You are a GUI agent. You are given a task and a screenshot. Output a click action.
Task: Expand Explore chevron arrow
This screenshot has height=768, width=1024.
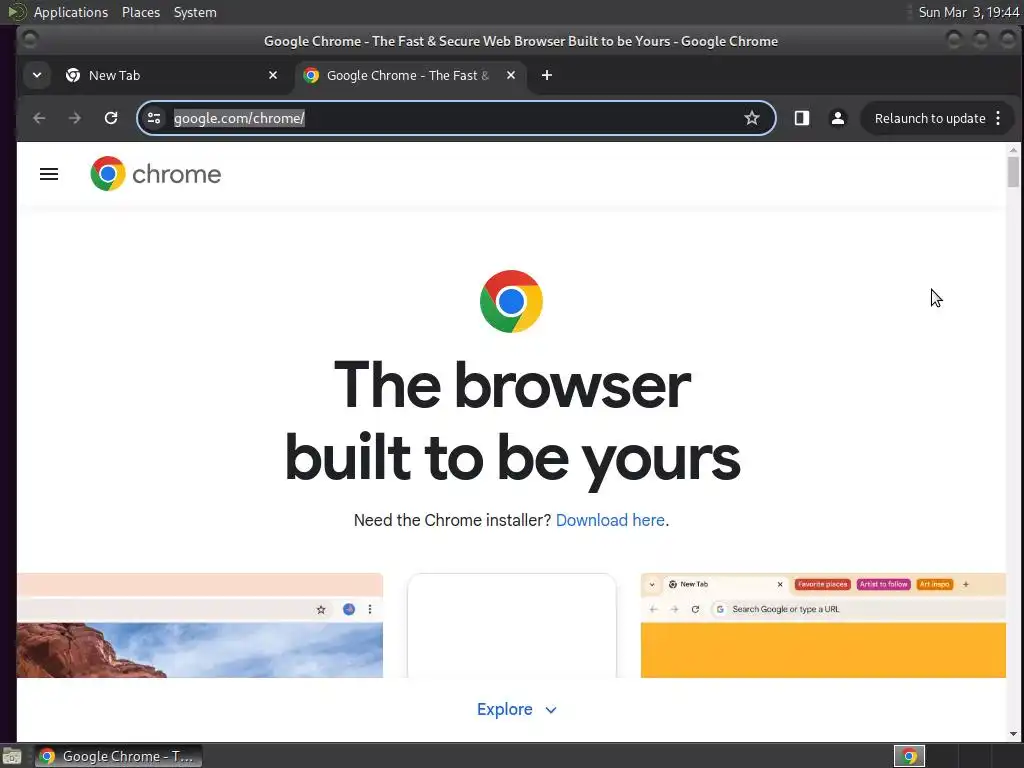(x=551, y=710)
